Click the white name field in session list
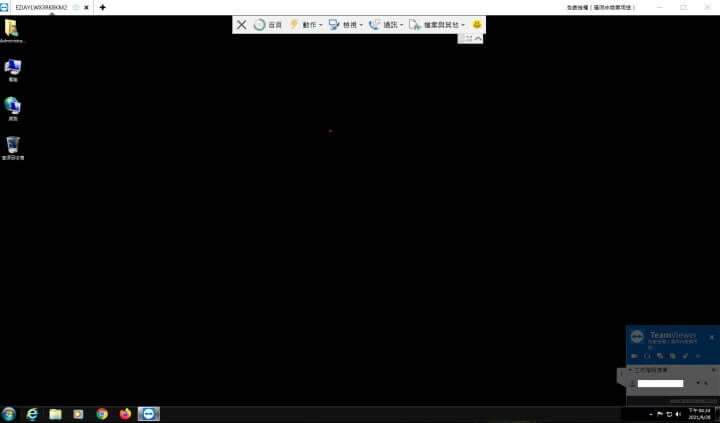Screen dimensions: 720x423 pyautogui.click(x=660, y=384)
